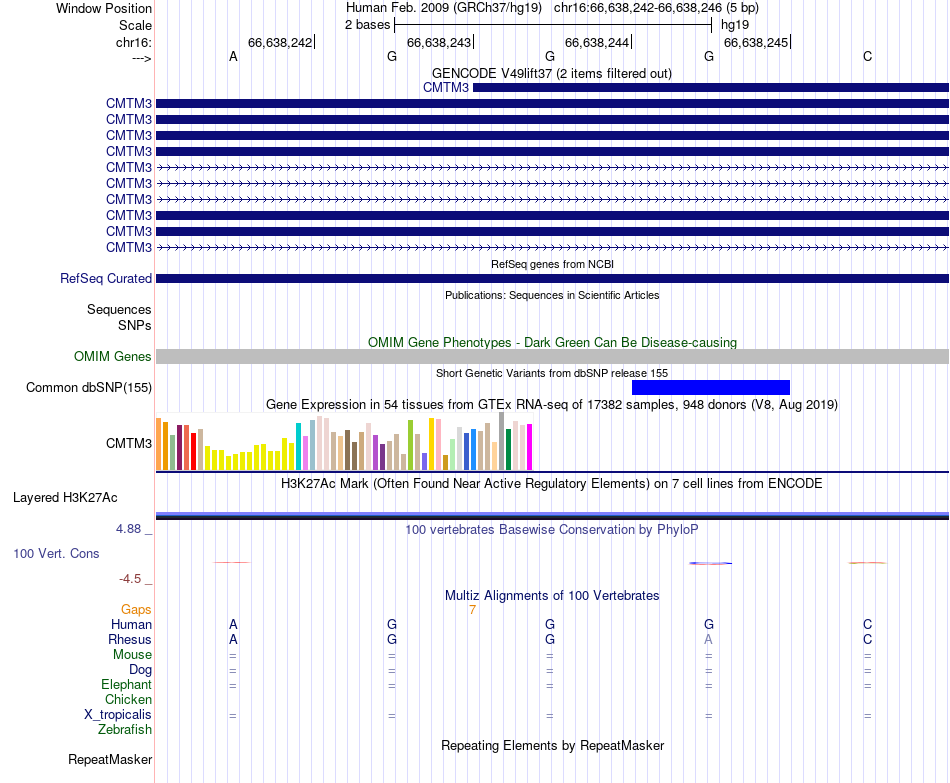Click the bright blue dbSNP variant bar
This screenshot has width=950, height=783.
(x=711, y=387)
